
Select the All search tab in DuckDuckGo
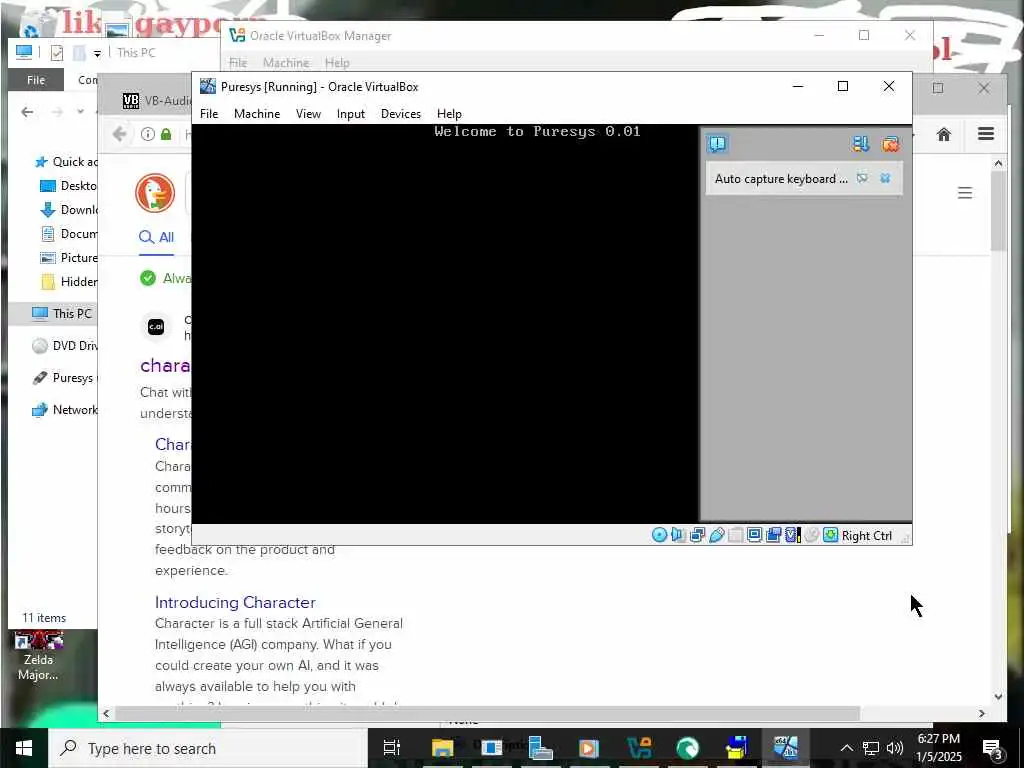coord(157,237)
